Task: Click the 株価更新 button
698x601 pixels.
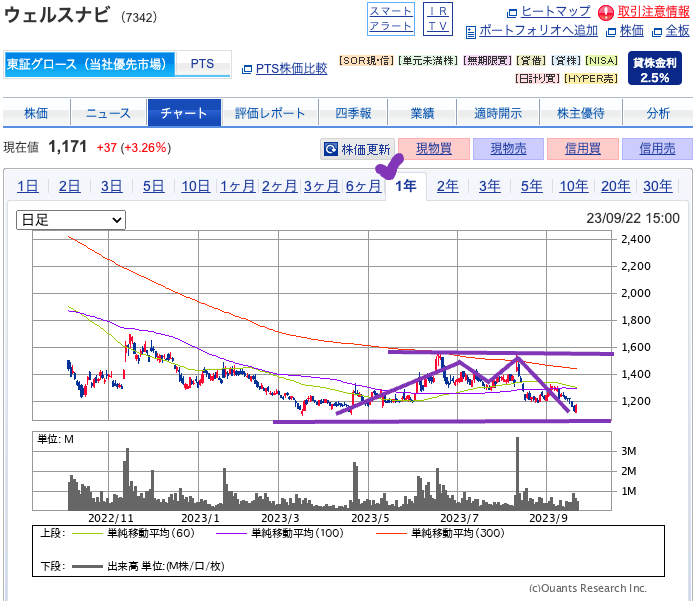Action: (x=357, y=149)
